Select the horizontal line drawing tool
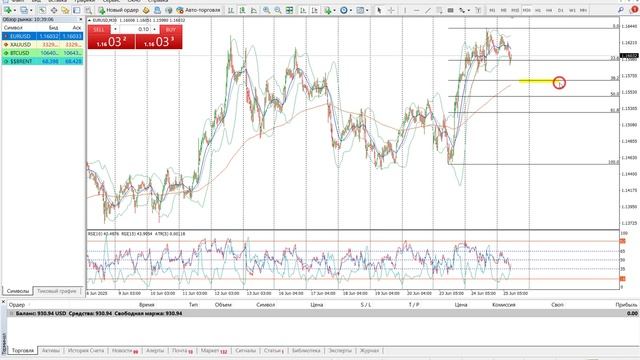This screenshot has height=360, width=640. click(x=416, y=10)
